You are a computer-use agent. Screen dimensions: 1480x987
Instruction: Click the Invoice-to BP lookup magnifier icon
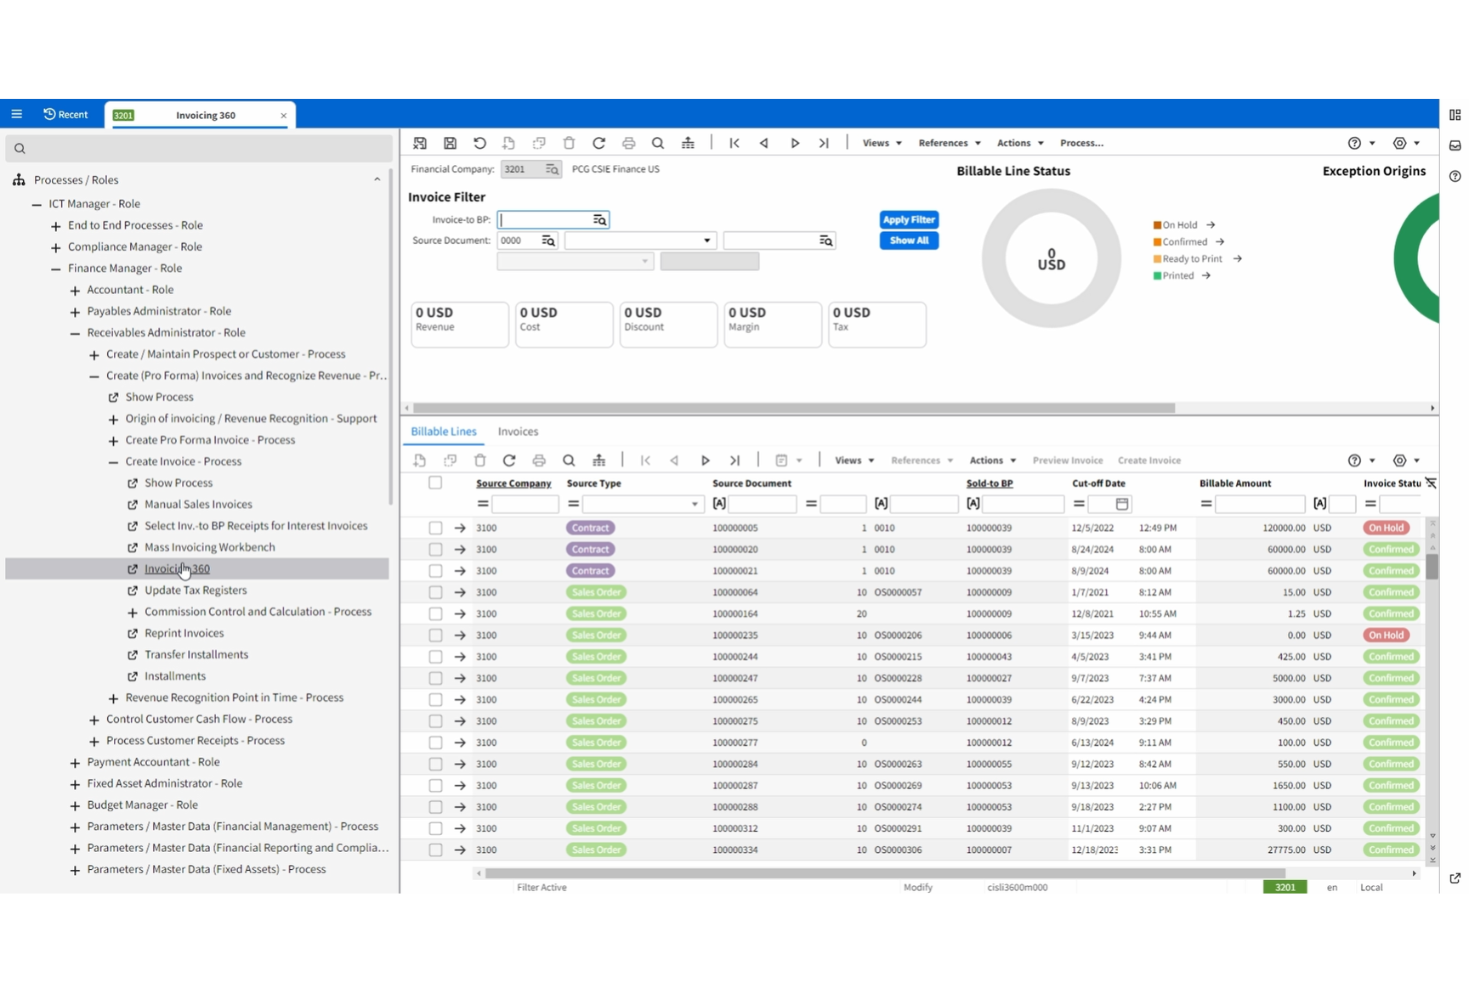[598, 219]
